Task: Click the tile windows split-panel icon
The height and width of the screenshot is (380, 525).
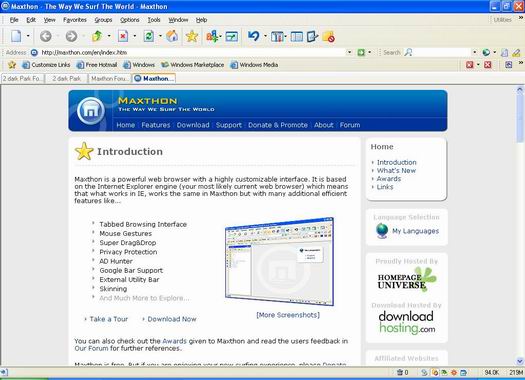Action: coord(297,36)
